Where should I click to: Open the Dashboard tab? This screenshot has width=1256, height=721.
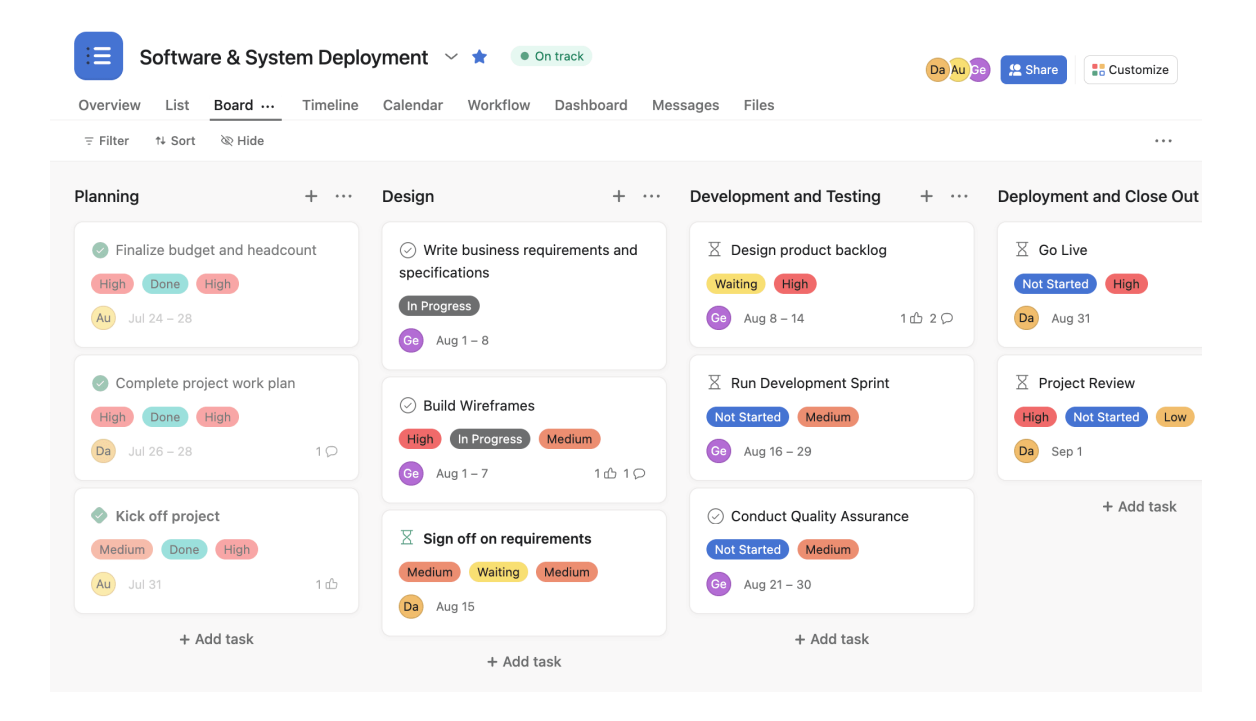591,105
